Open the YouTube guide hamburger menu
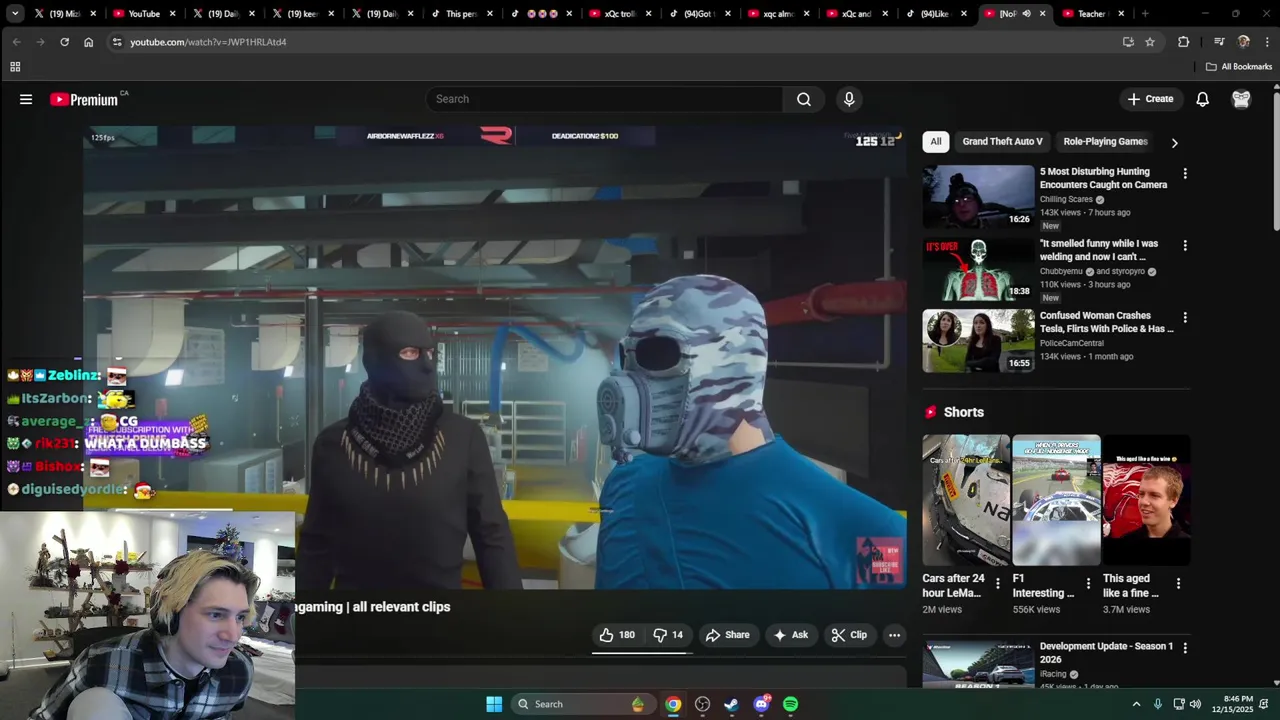Viewport: 1280px width, 720px height. (x=26, y=99)
